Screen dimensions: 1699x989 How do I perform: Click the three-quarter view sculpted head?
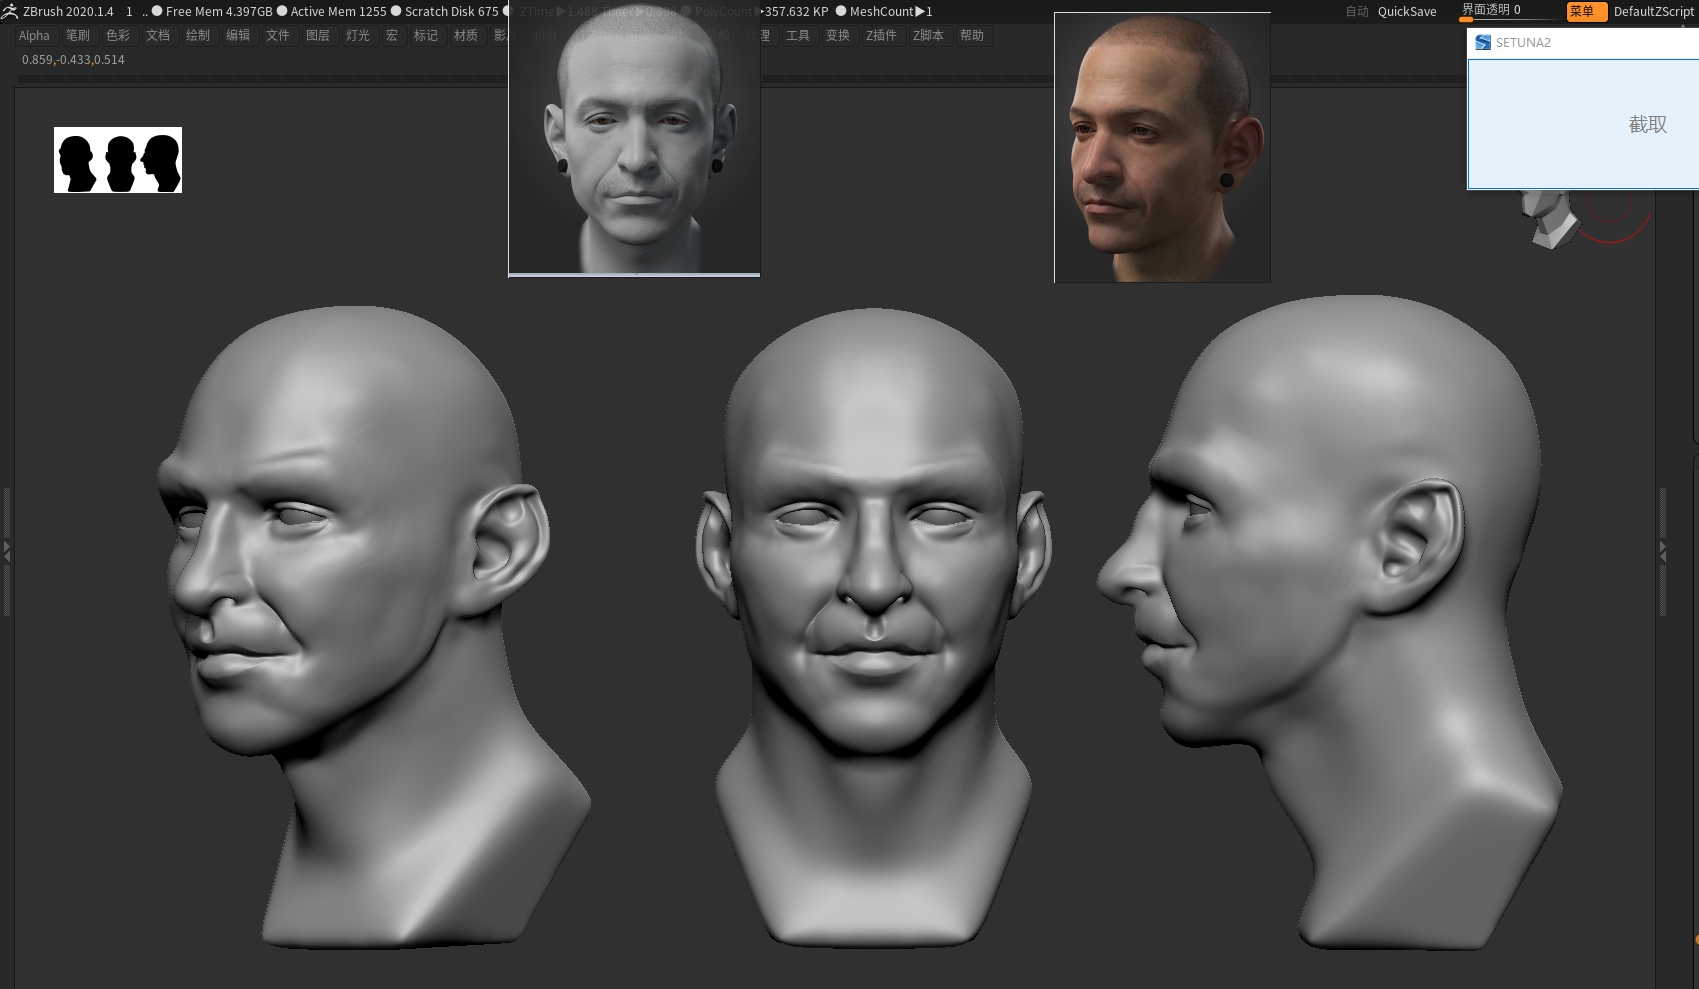(373, 627)
